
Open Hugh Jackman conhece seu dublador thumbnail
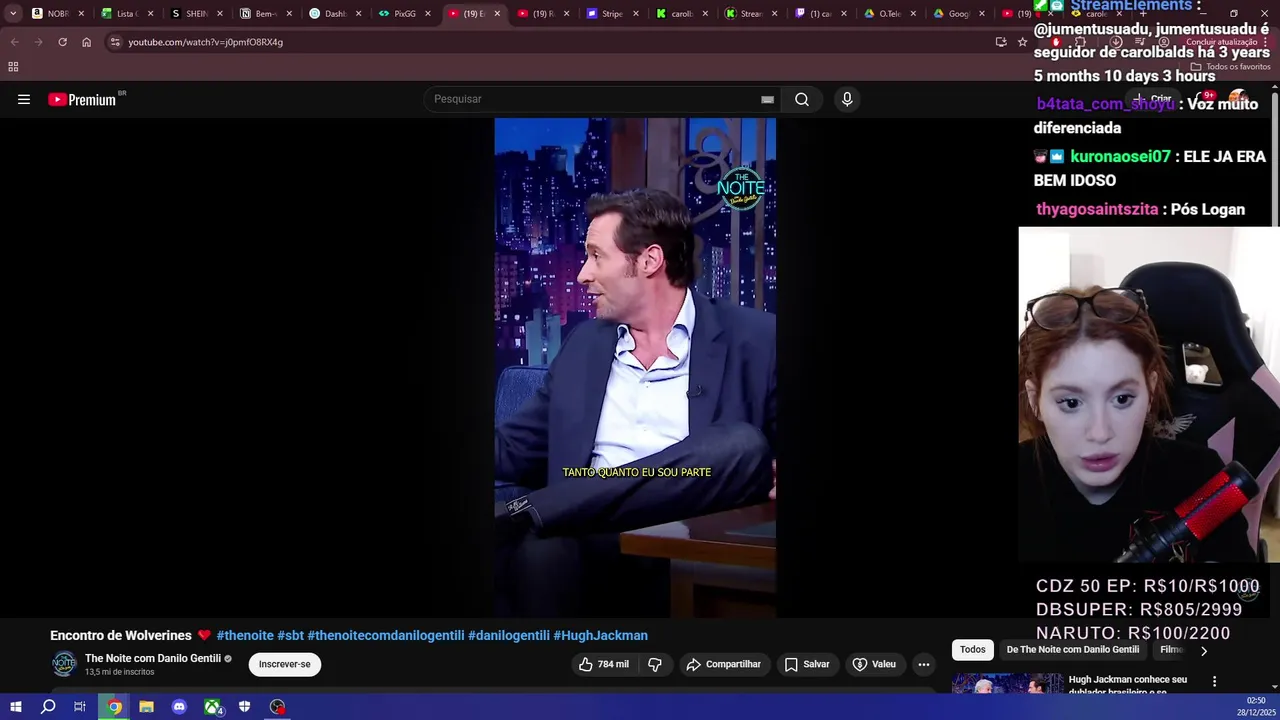[1007, 684]
